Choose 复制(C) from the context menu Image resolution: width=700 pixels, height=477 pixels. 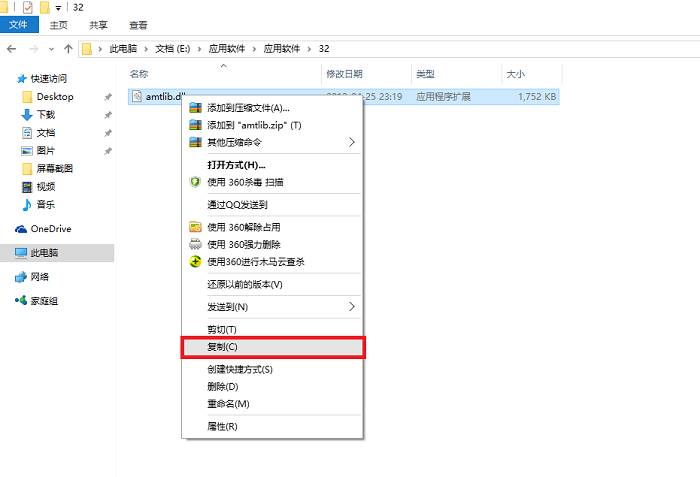[x=273, y=347]
